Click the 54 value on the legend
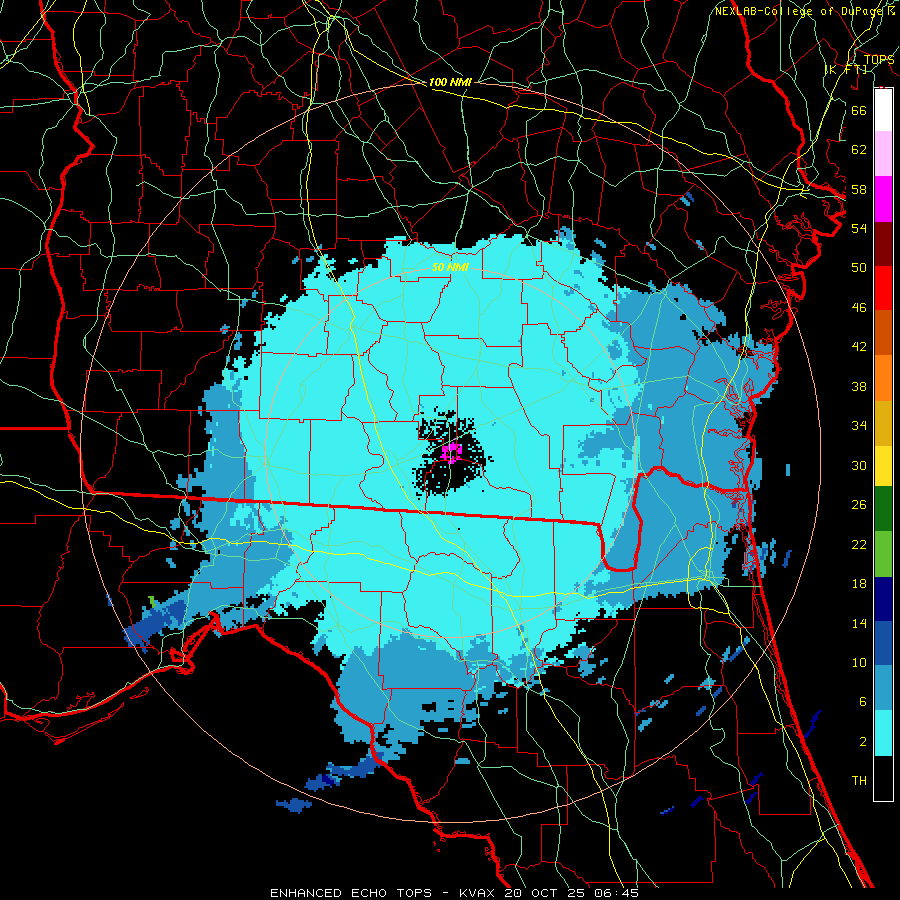The height and width of the screenshot is (900, 900). click(859, 228)
